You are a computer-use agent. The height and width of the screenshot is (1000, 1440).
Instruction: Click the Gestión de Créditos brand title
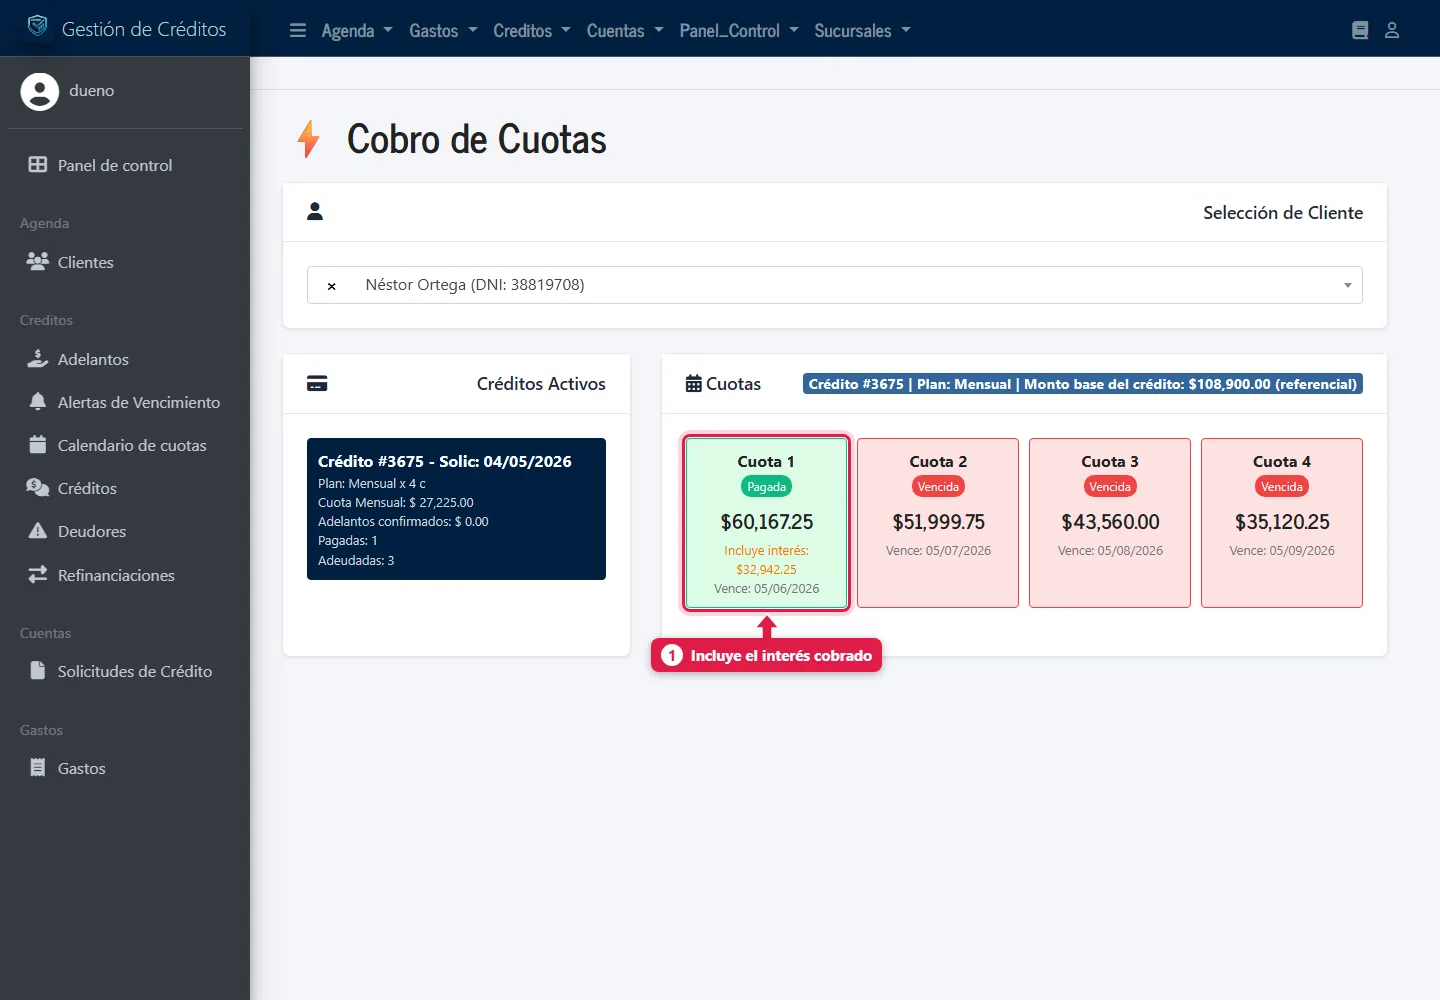[144, 29]
